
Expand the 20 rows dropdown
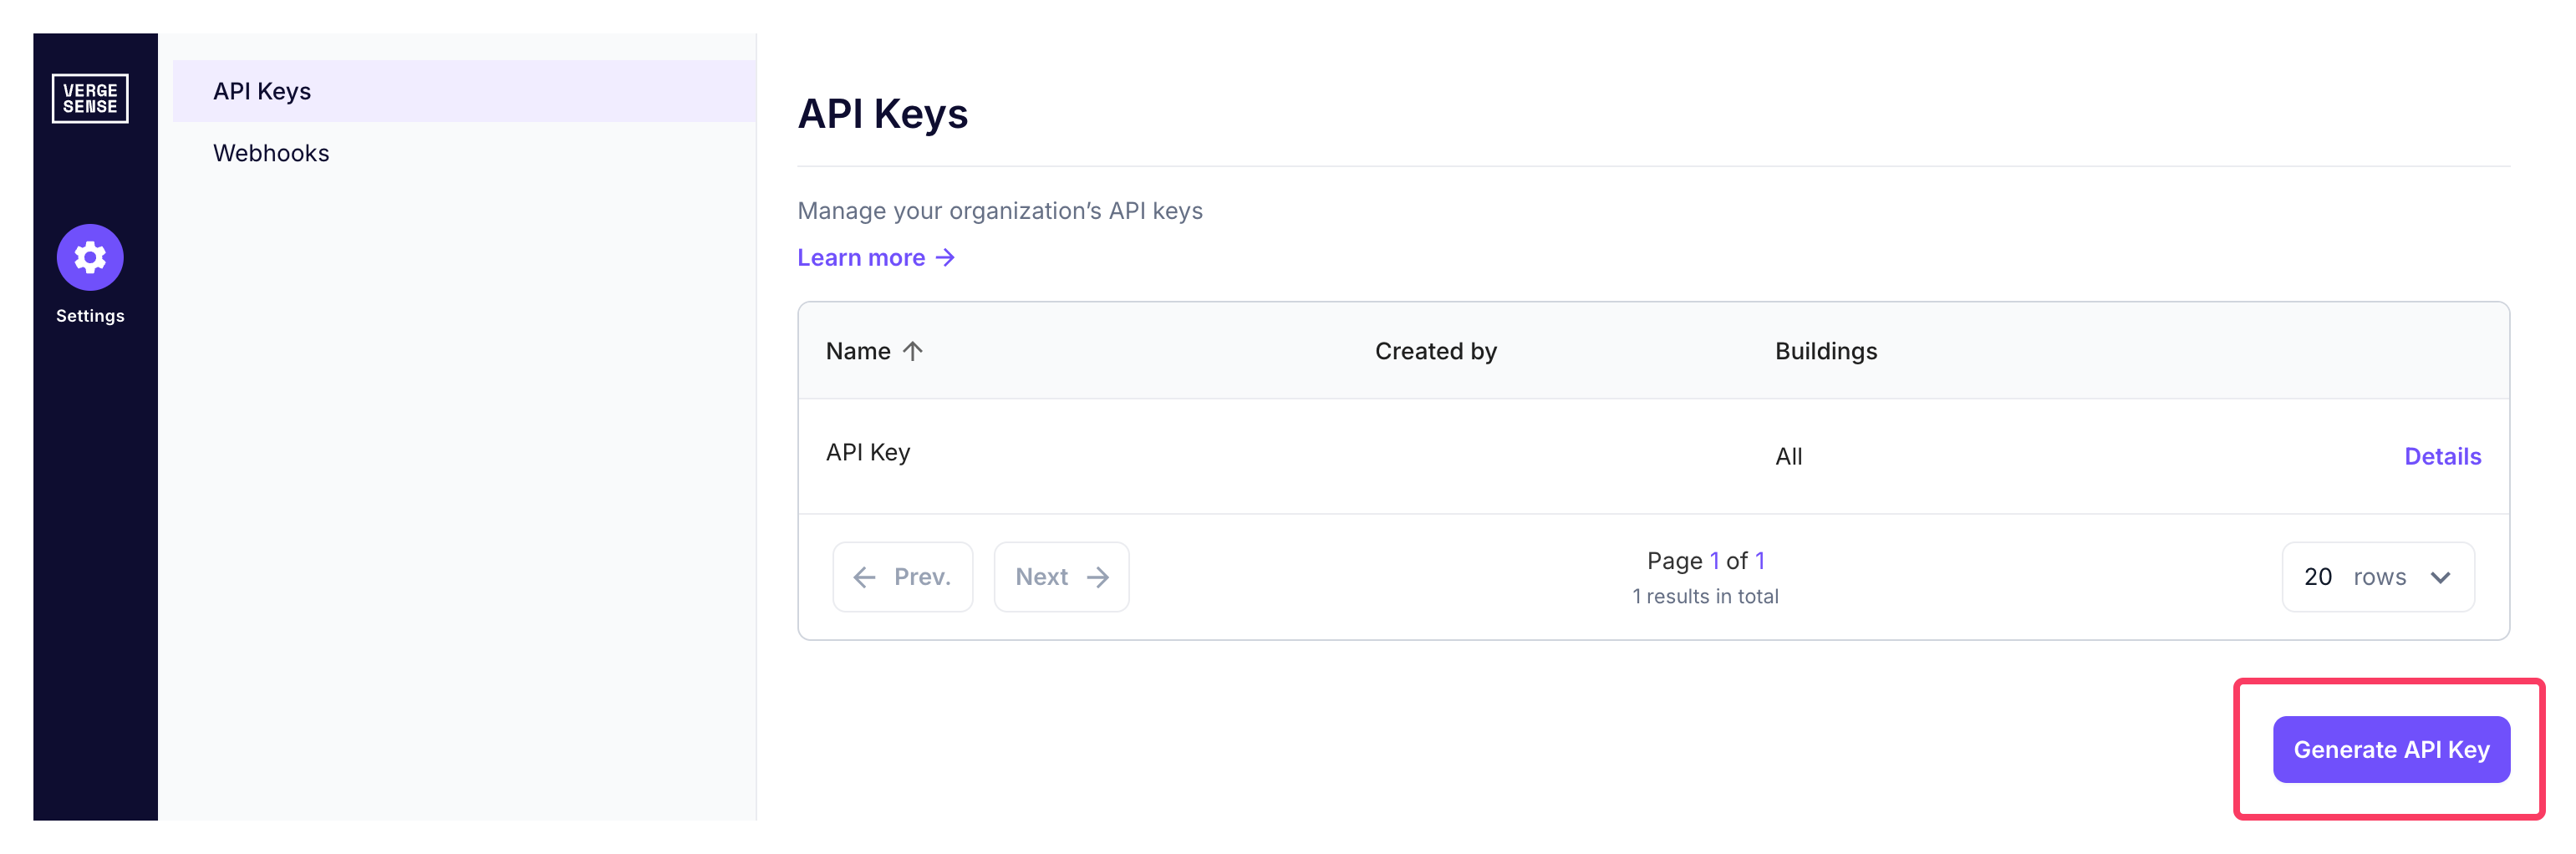pyautogui.click(x=2377, y=577)
